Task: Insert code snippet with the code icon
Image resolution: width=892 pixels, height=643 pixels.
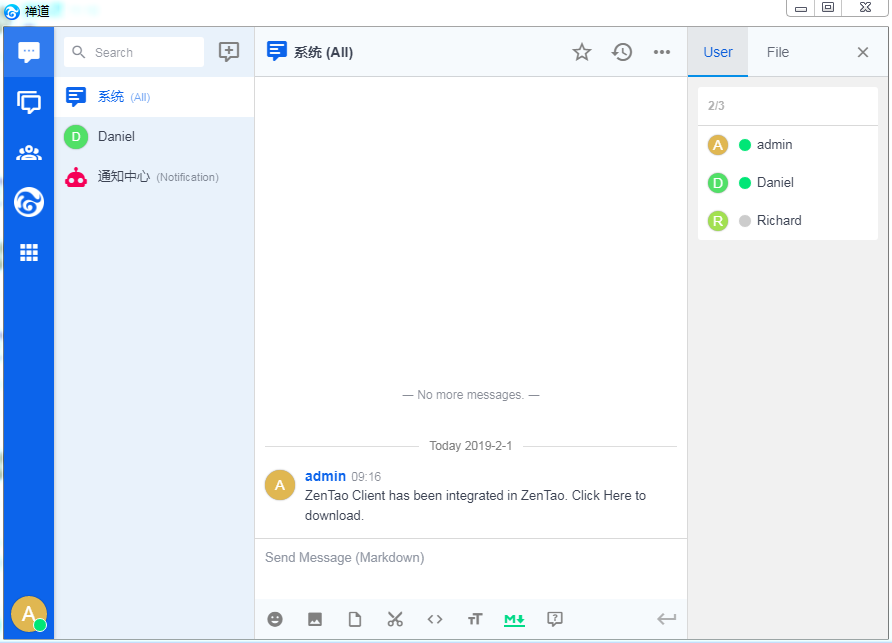Action: 435,619
